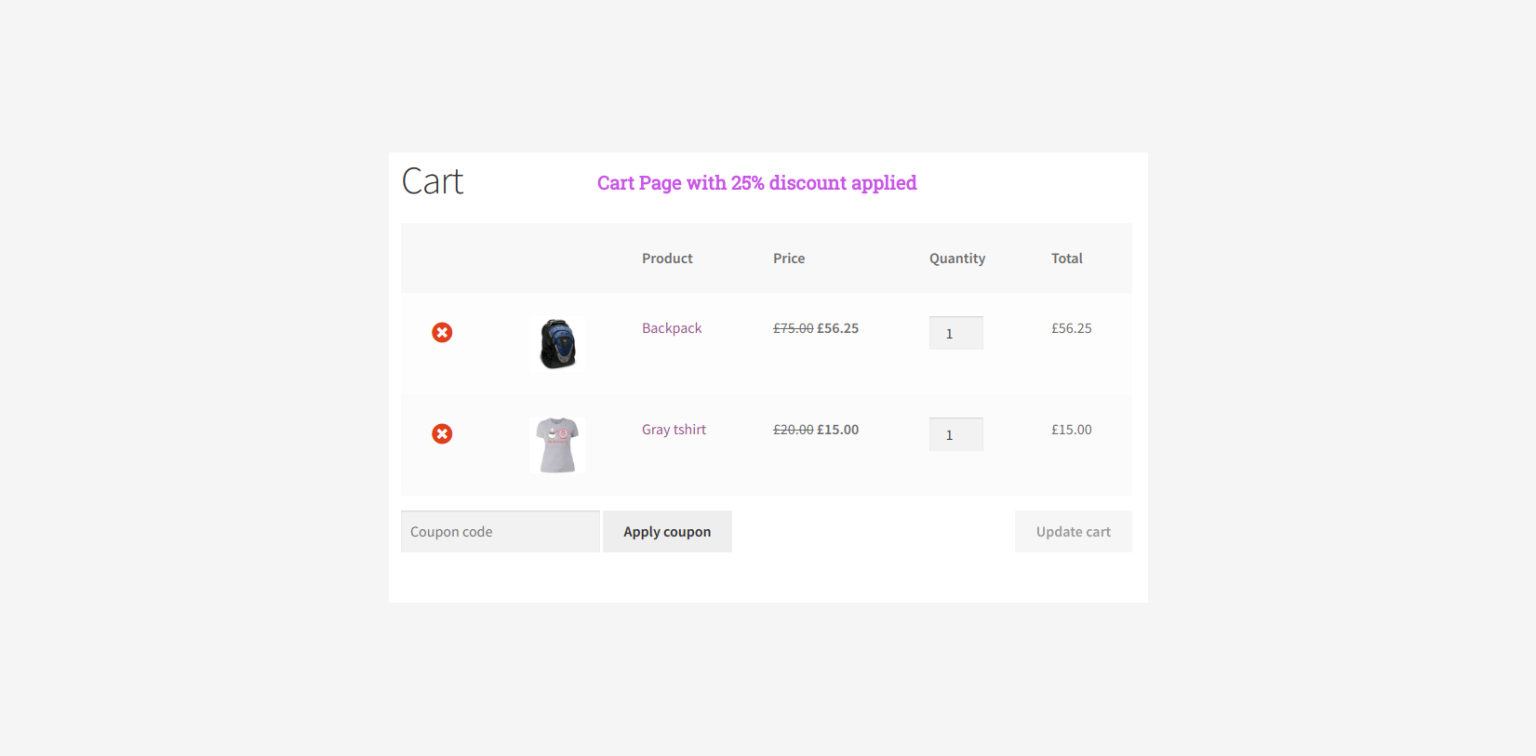Click the Gray tshirt £15.00 total

pos(1071,429)
